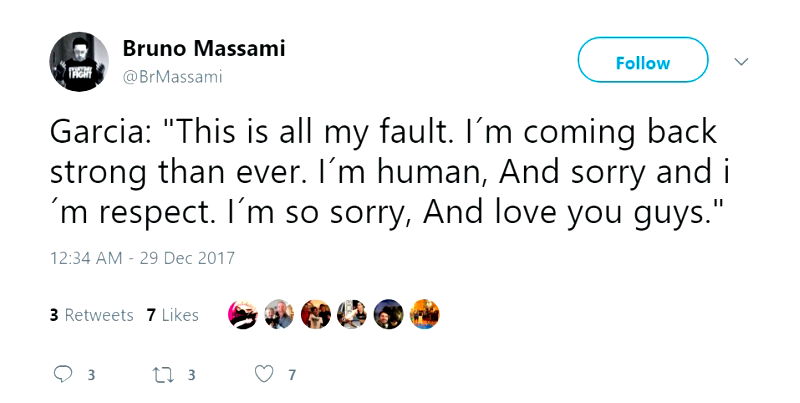Image resolution: width=800 pixels, height=403 pixels.
Task: Click the fifth liker avatar with dark blue background
Action: click(388, 315)
